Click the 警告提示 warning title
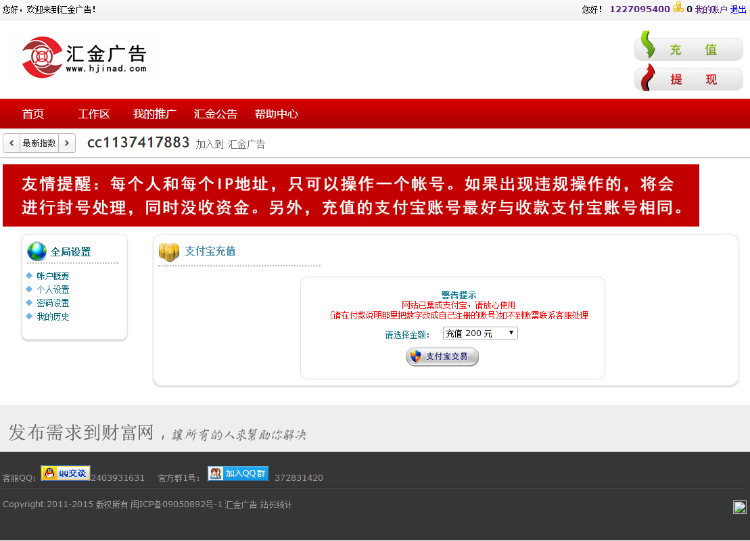 pos(458,295)
